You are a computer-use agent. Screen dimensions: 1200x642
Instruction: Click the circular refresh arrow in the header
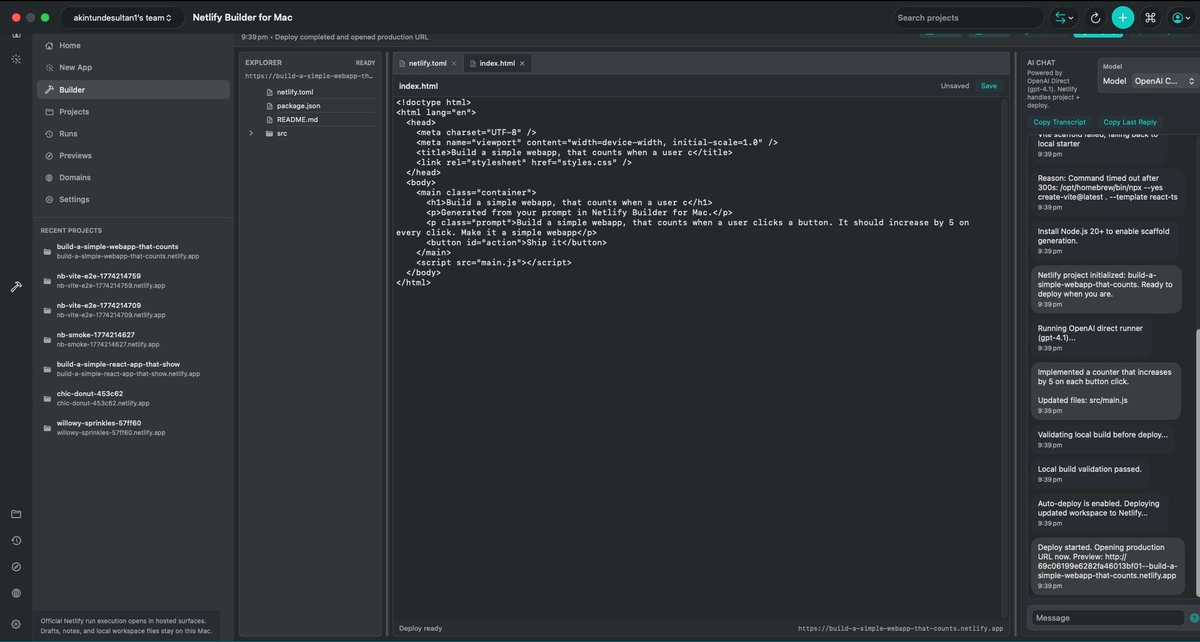(x=1095, y=17)
